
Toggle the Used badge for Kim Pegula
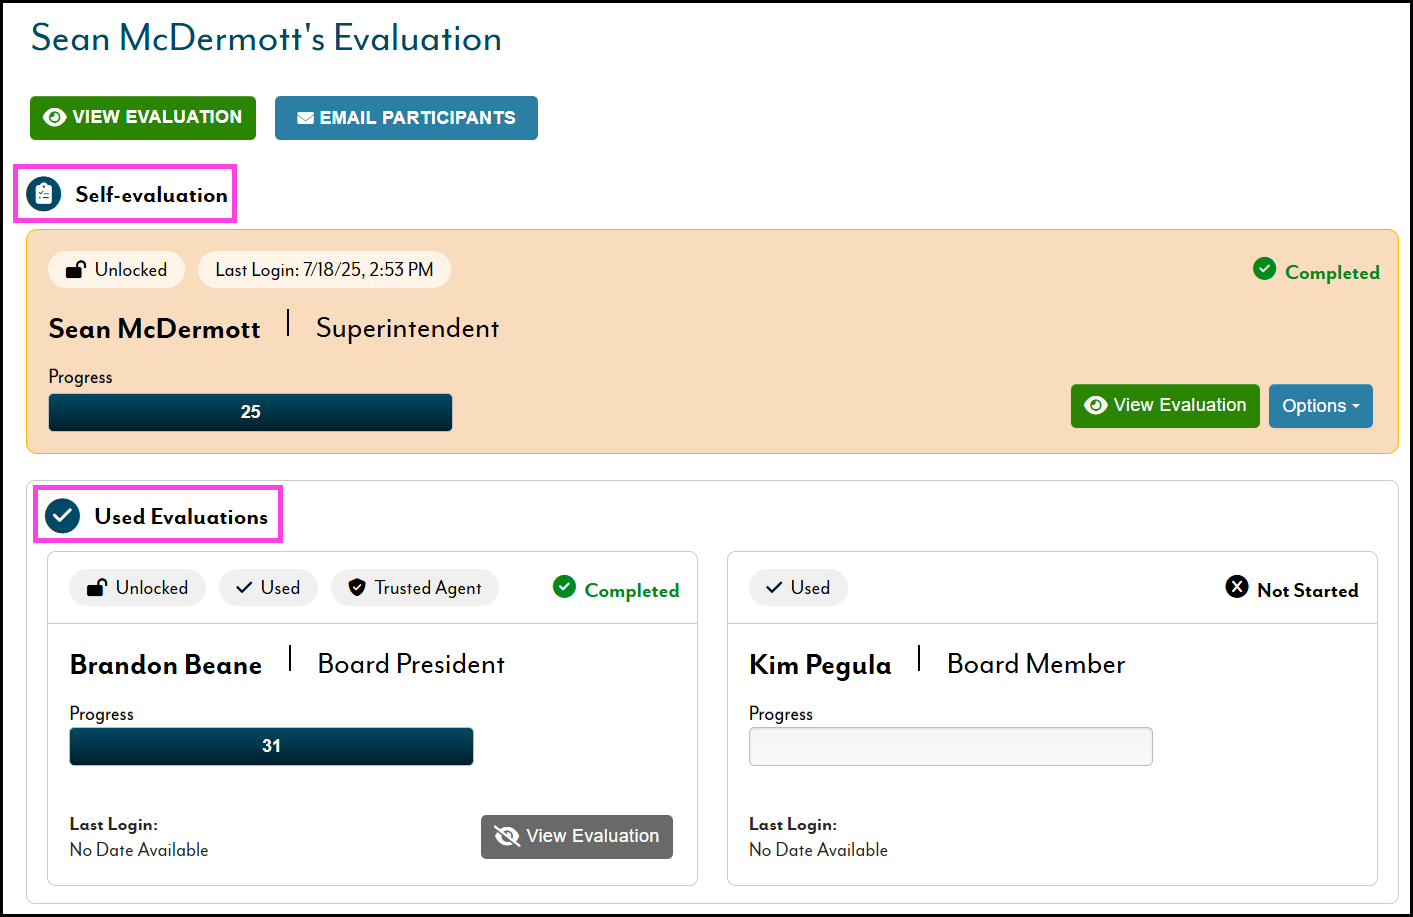pos(798,588)
